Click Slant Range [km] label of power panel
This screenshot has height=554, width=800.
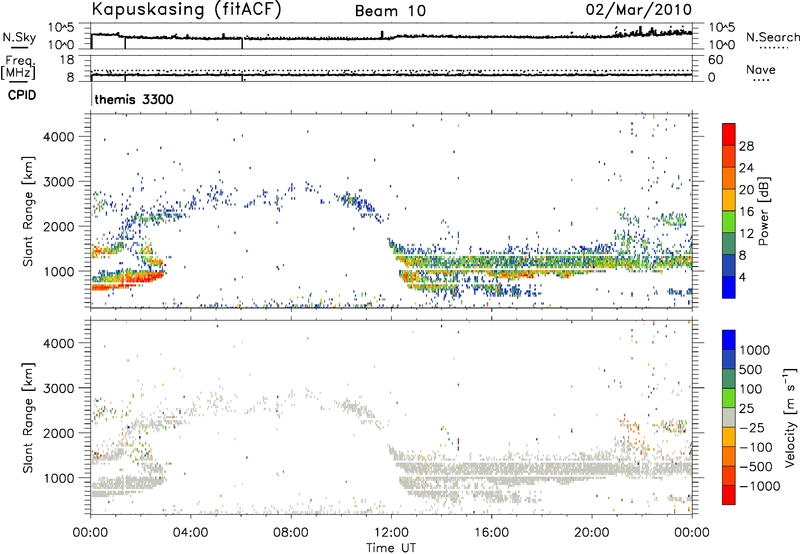coord(28,211)
